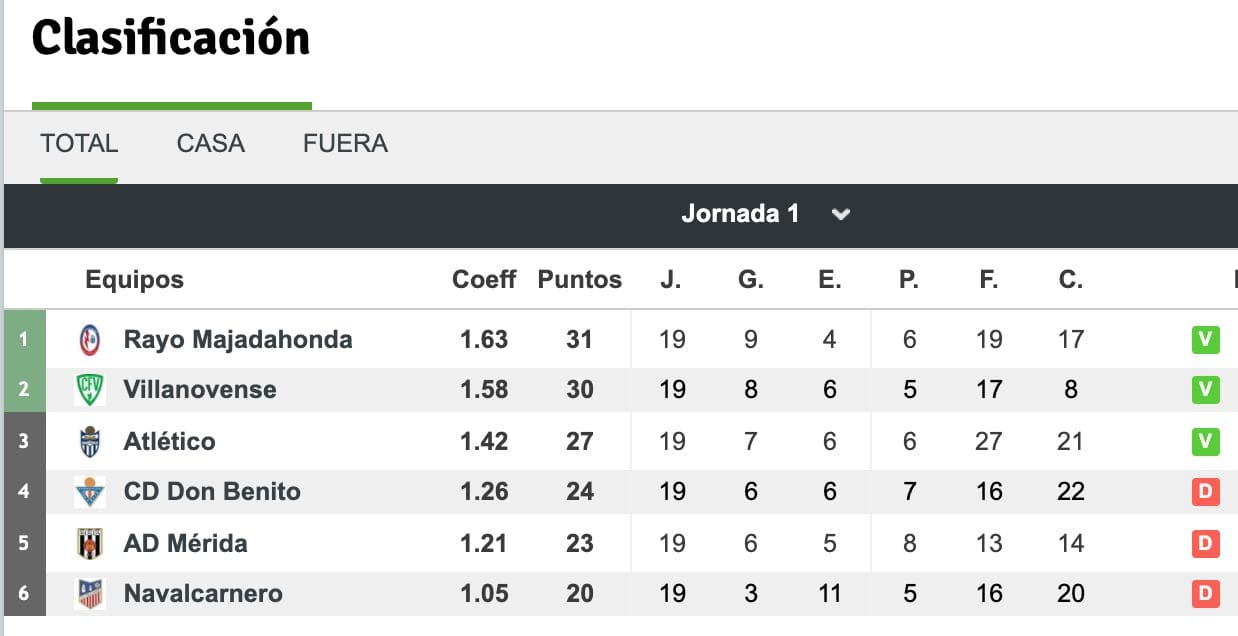This screenshot has width=1238, height=636.
Task: Click the chevron arrow next to Jornada 1
Action: 841,214
